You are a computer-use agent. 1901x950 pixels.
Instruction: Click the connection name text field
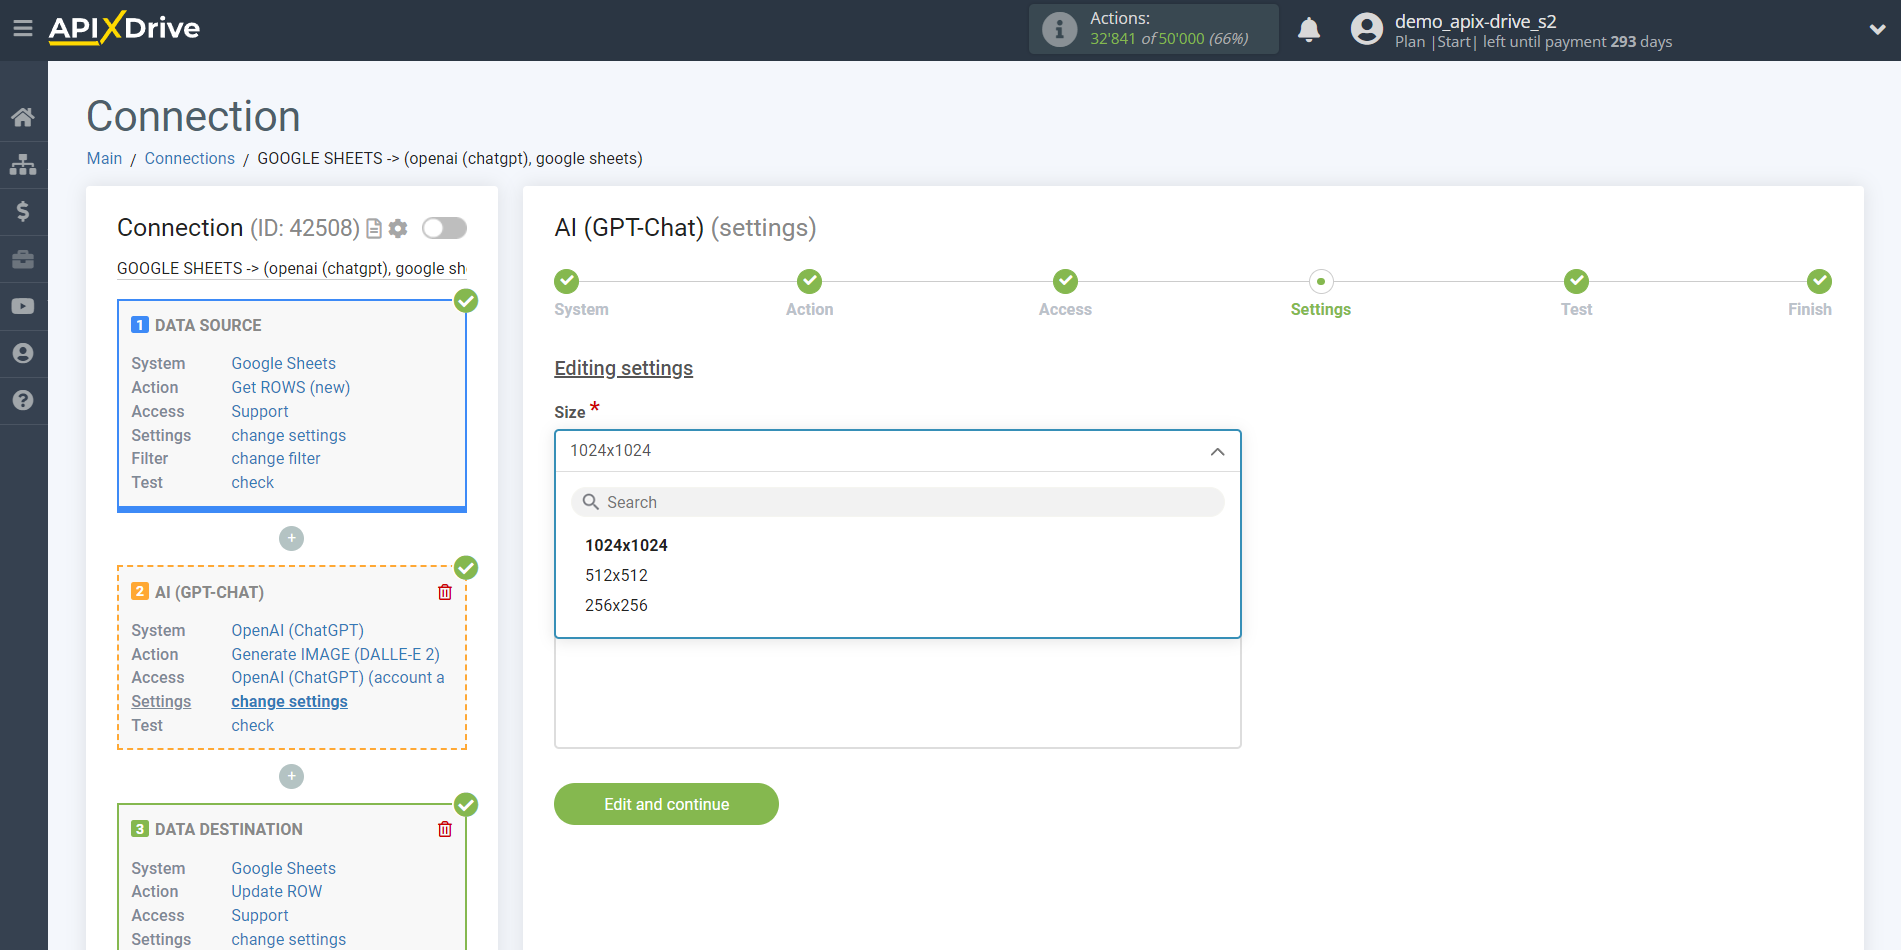291,268
